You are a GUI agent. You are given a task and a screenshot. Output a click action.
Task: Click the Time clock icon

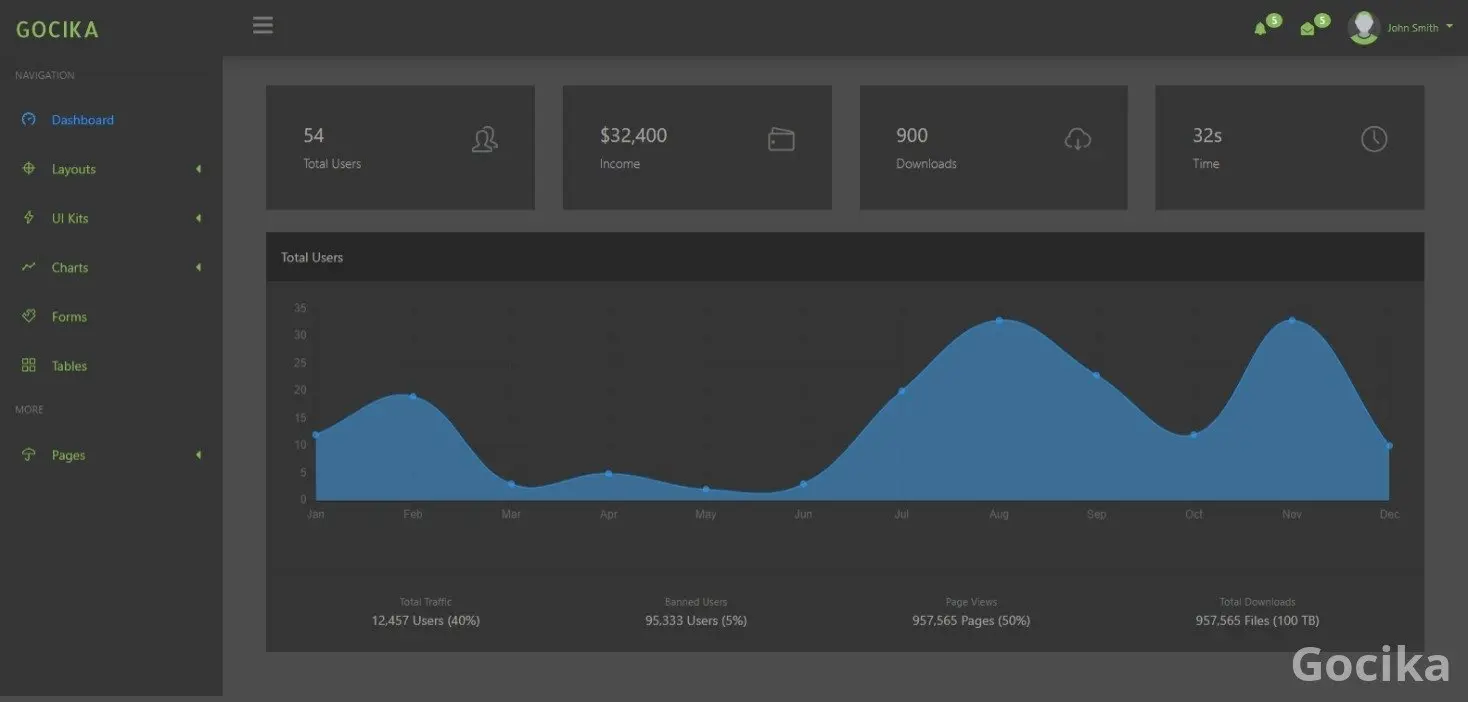pyautogui.click(x=1374, y=140)
